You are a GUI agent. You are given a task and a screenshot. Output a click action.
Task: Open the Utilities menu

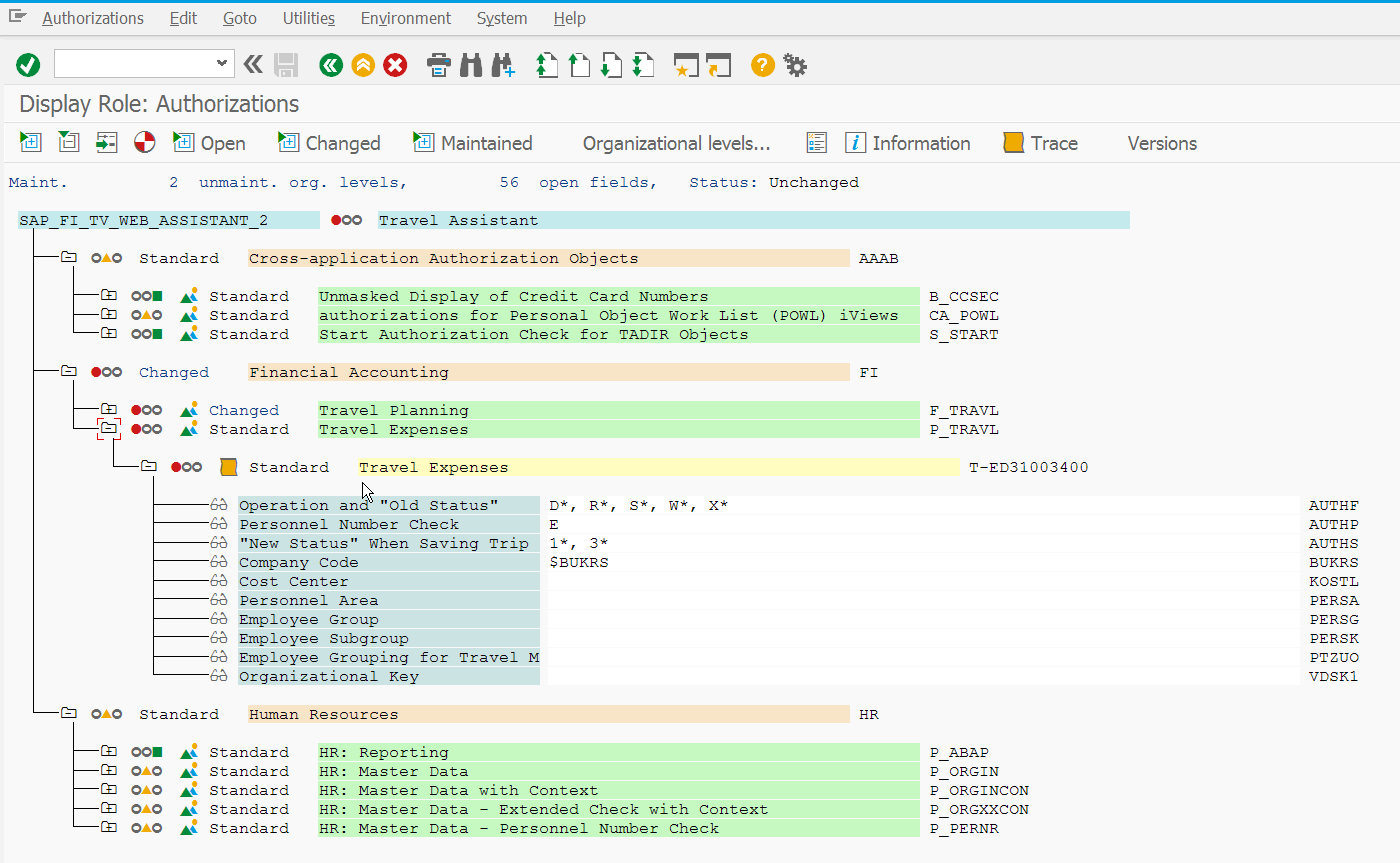pos(309,18)
